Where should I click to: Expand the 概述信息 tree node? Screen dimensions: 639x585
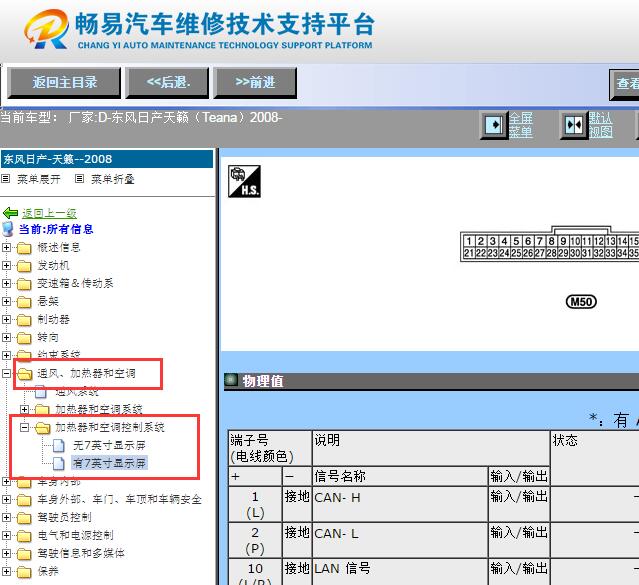pos(6,247)
